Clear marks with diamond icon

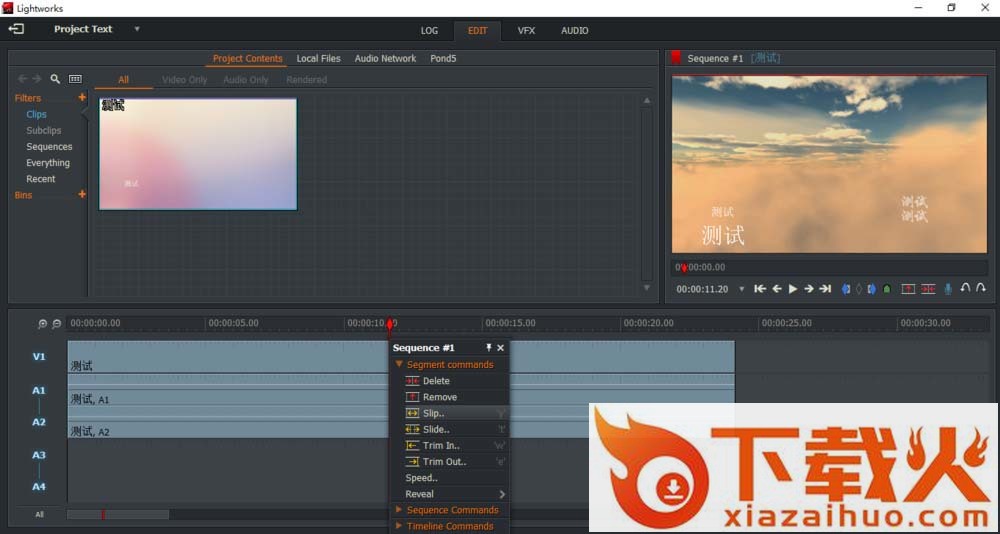pos(858,289)
